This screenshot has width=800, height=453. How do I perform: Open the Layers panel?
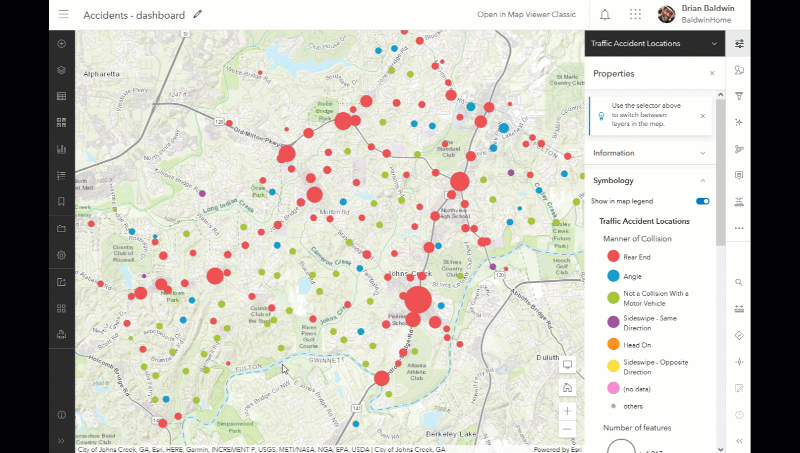click(x=62, y=70)
